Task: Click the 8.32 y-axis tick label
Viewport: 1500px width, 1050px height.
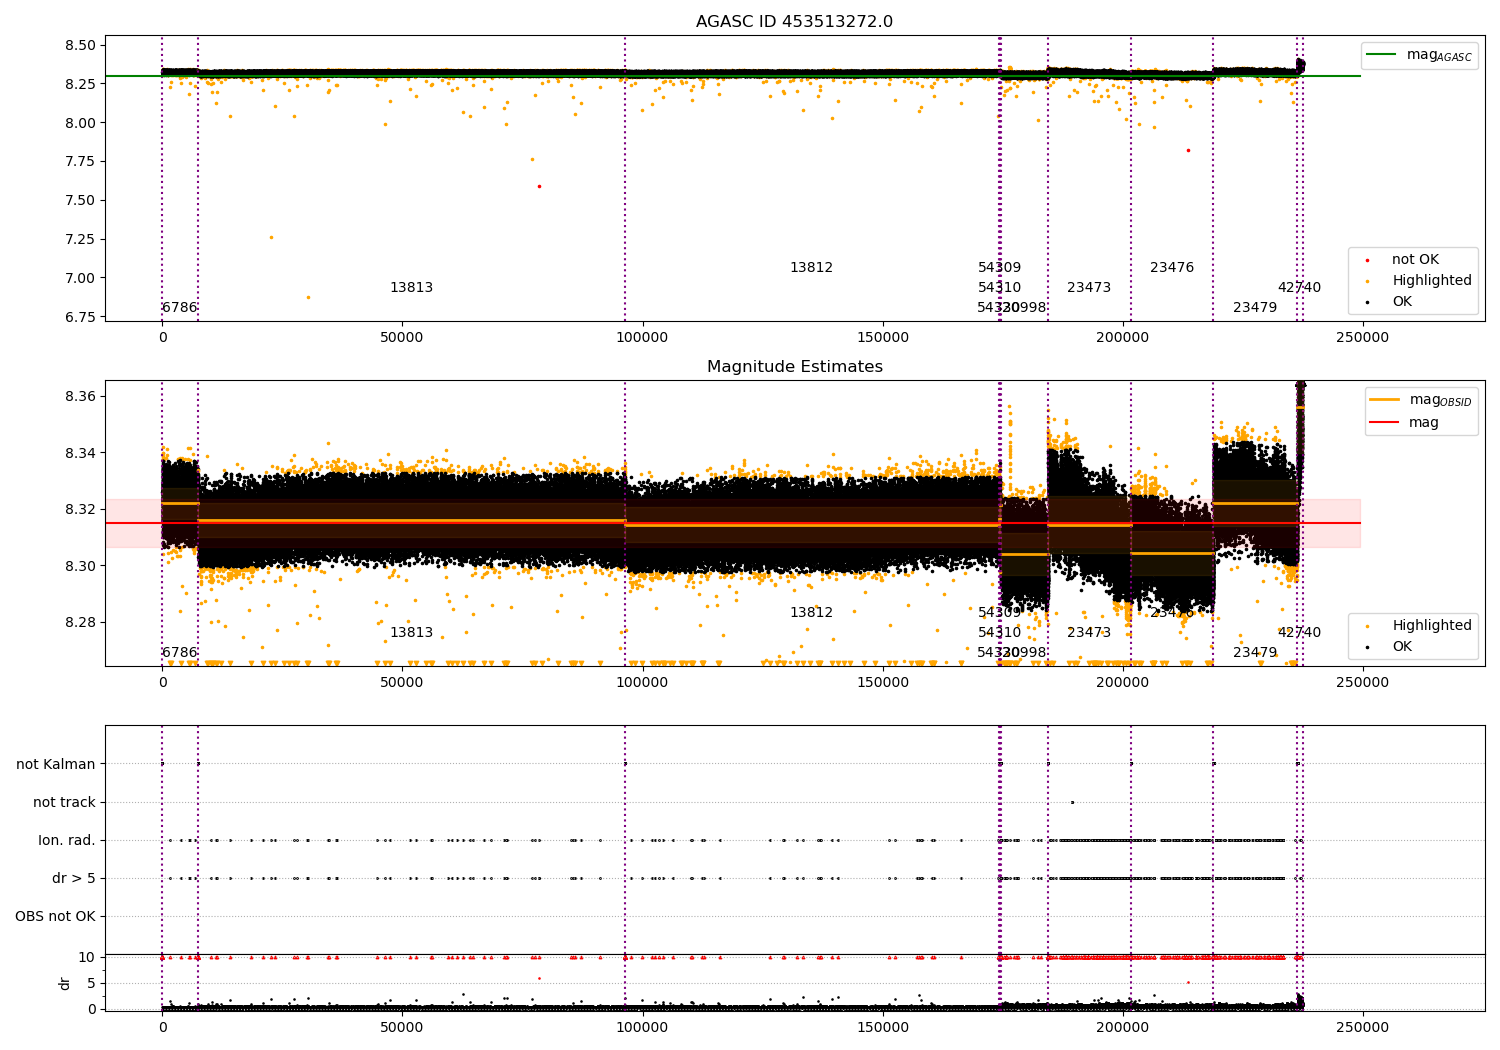Action: point(79,510)
